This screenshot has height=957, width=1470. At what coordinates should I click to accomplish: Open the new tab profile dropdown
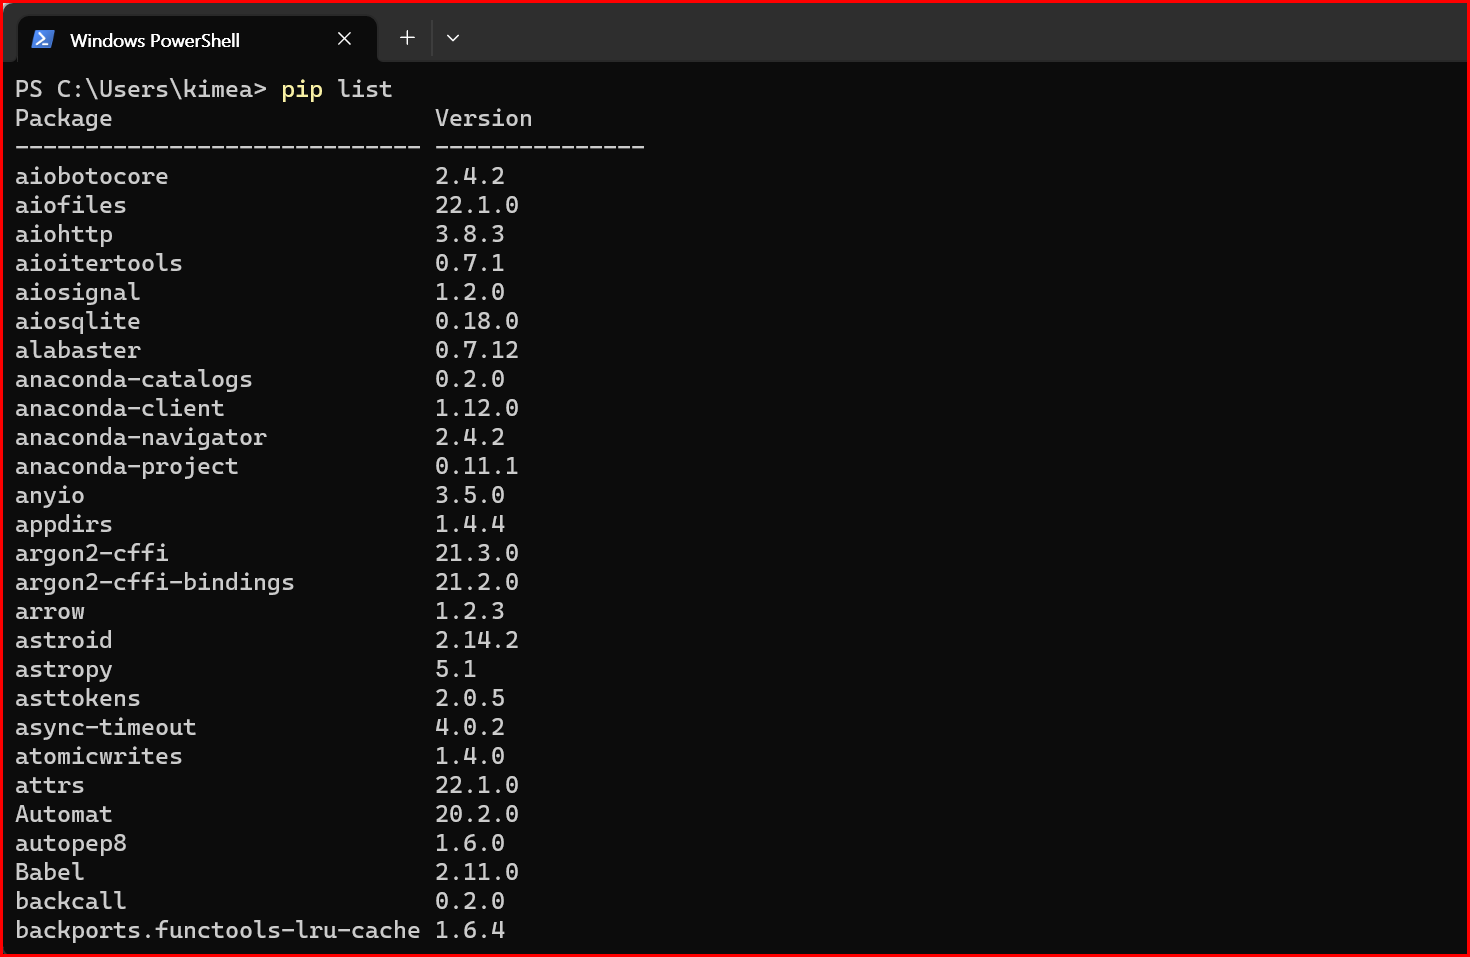453,38
